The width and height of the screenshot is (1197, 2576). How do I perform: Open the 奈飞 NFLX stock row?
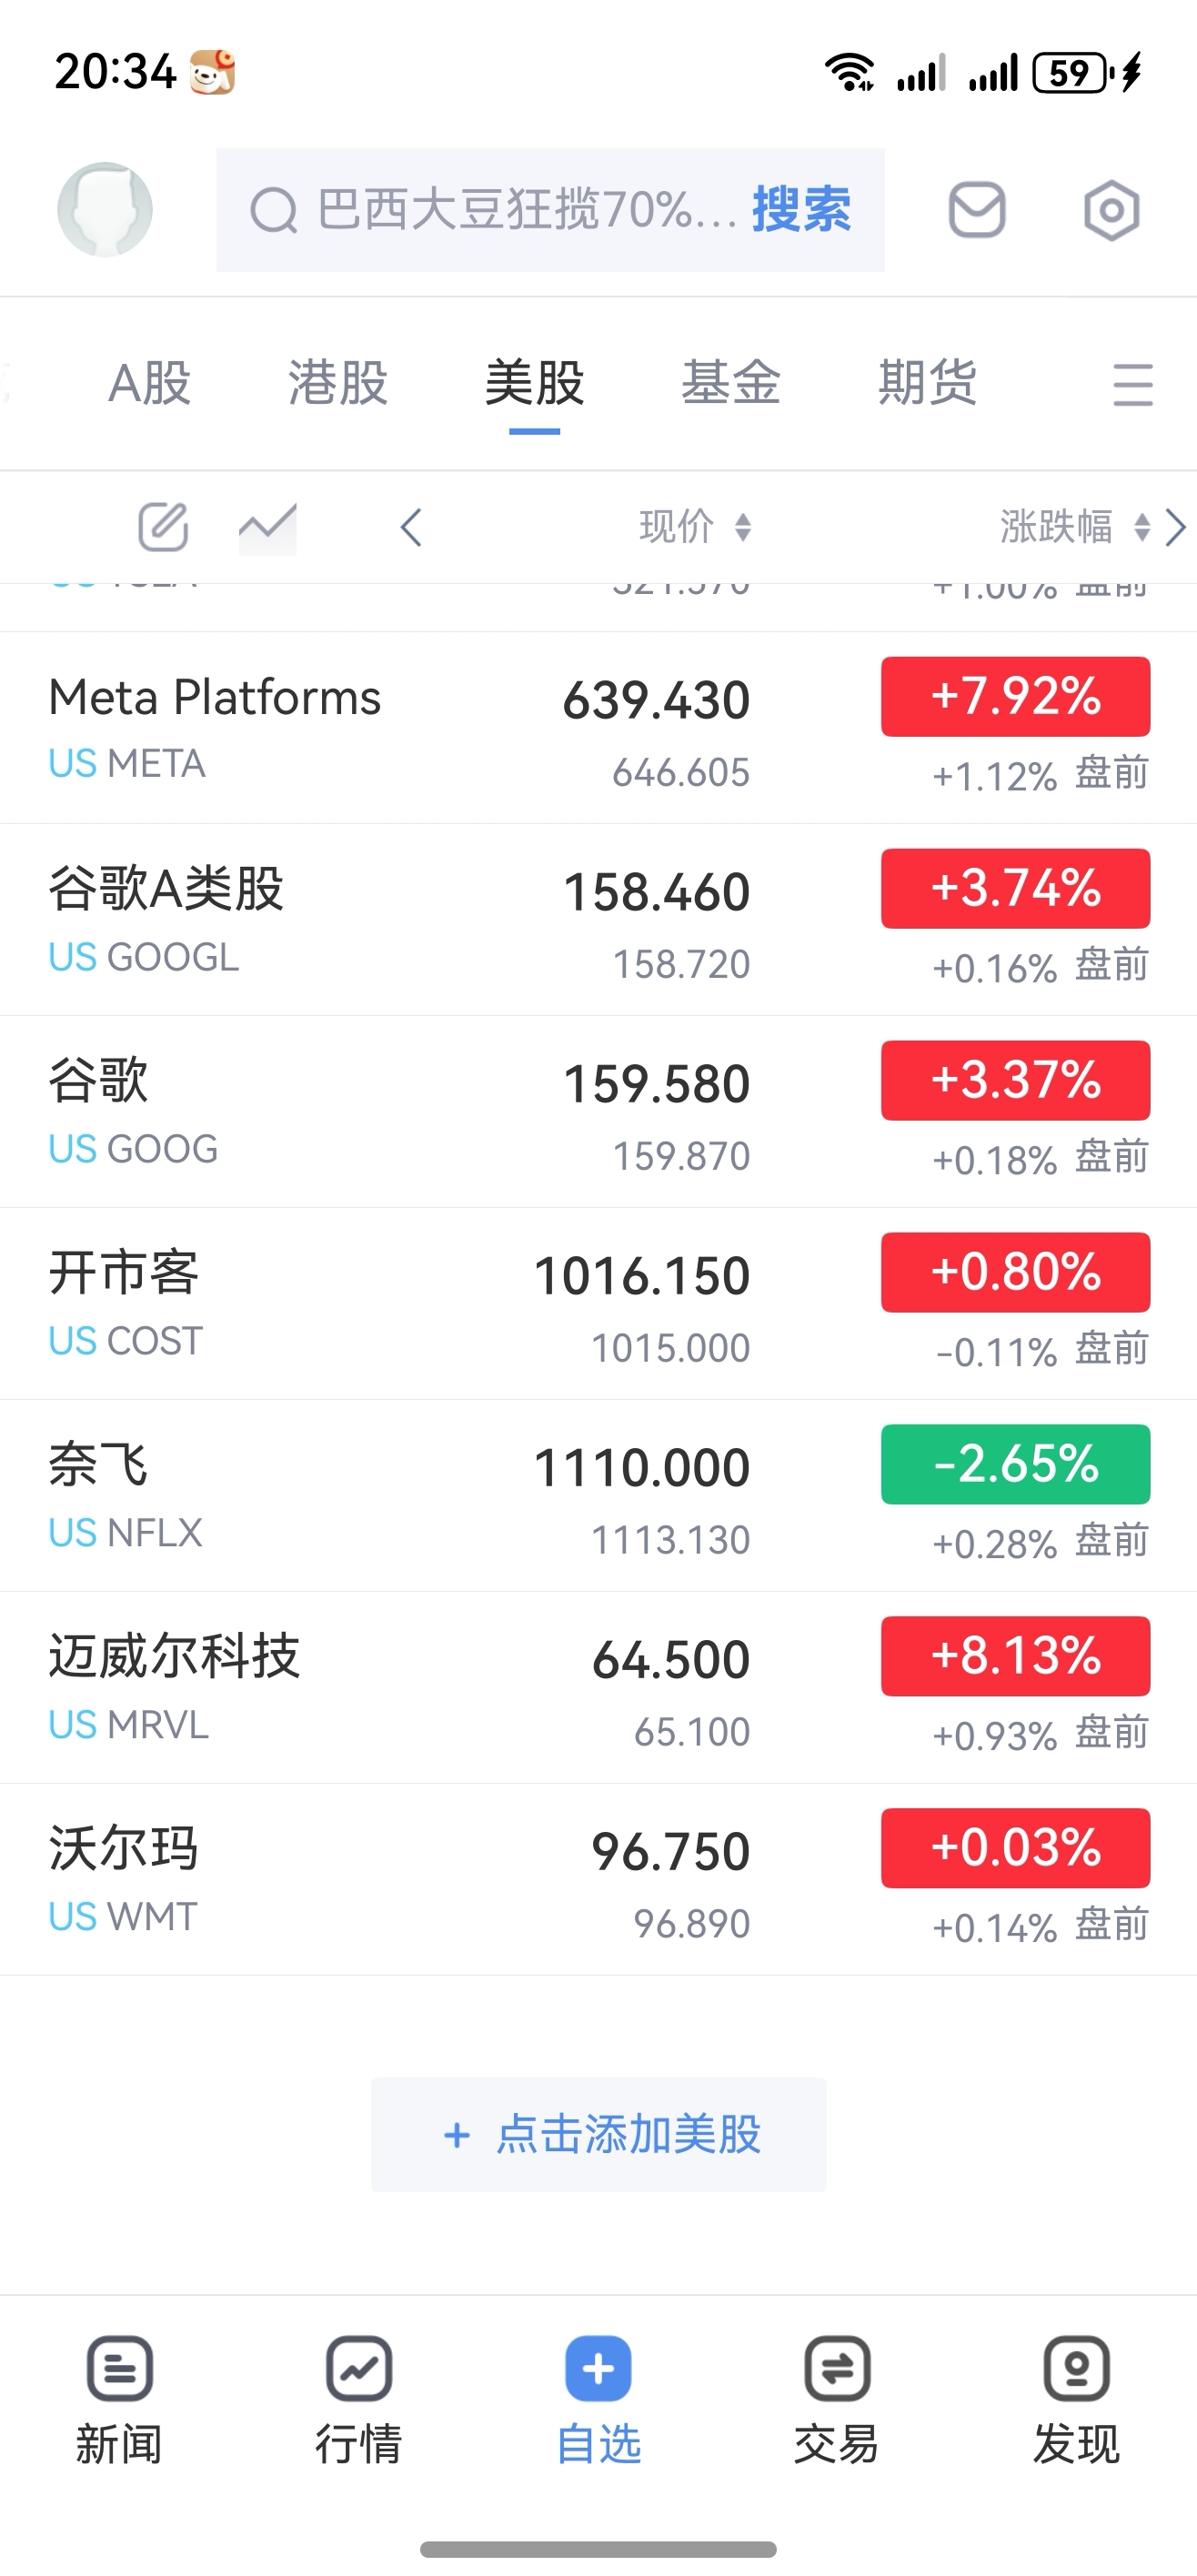598,1495
